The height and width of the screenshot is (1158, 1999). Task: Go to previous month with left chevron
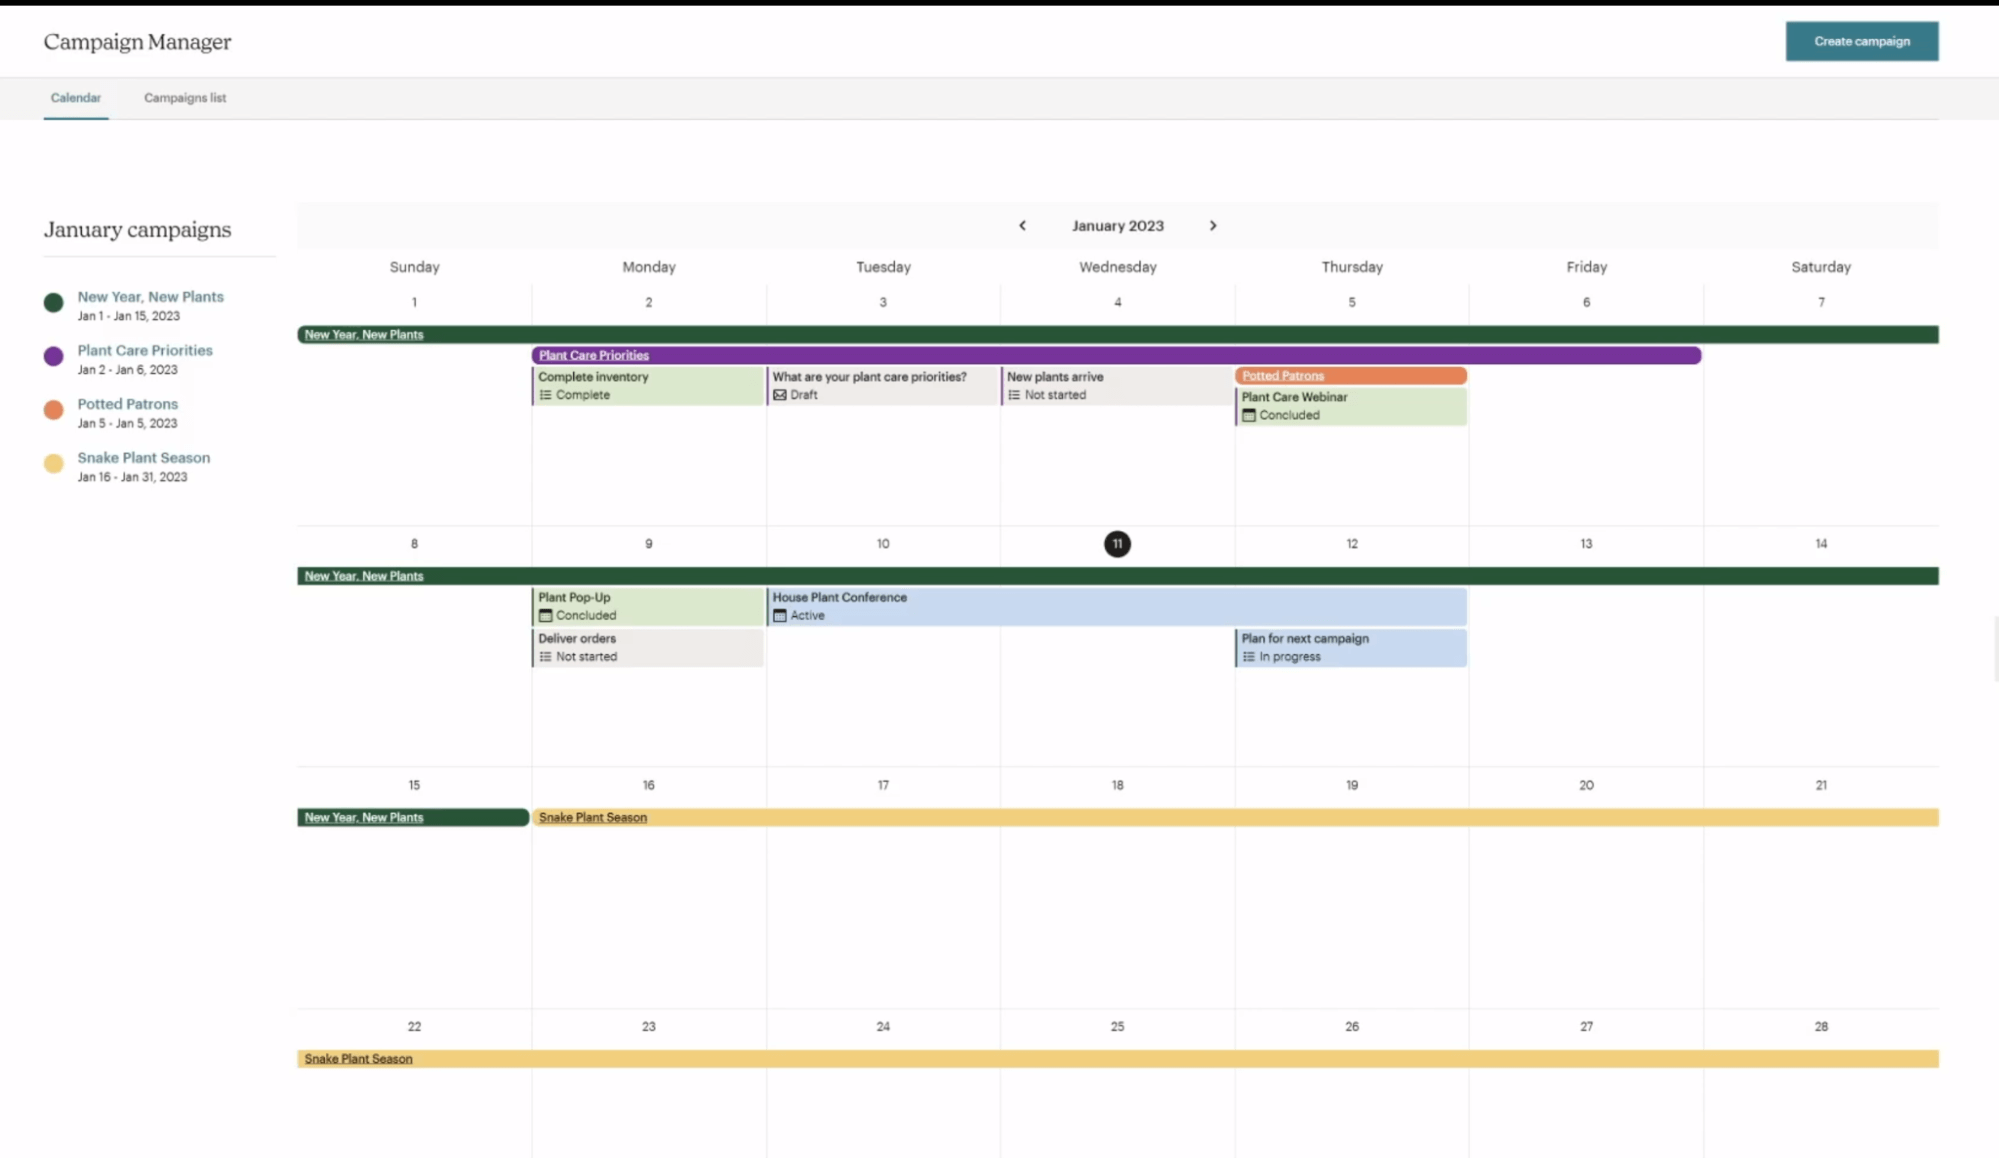[x=1022, y=226]
